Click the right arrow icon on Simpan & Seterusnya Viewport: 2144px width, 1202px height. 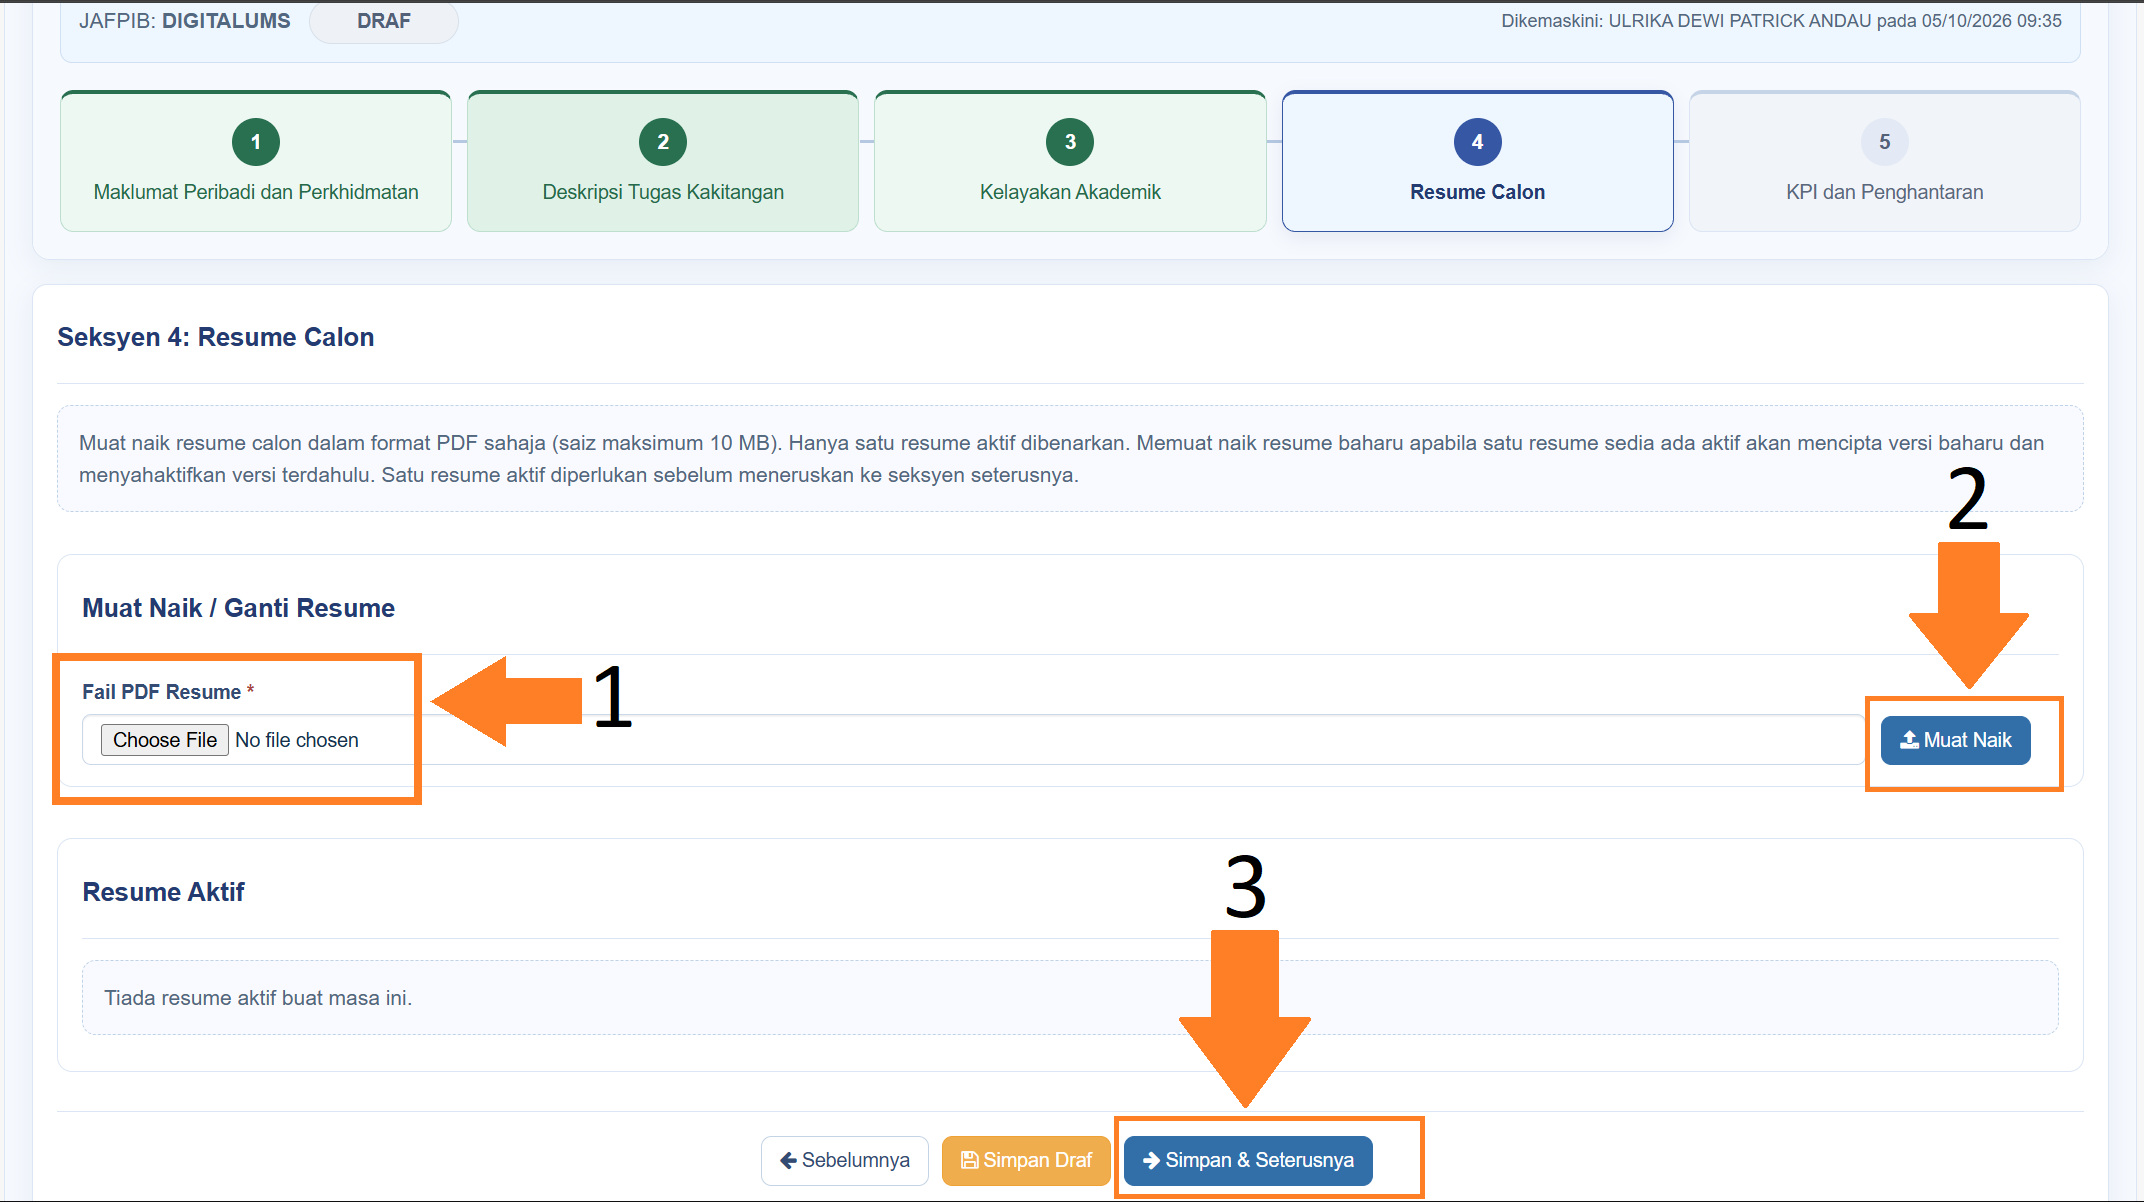click(x=1151, y=1160)
